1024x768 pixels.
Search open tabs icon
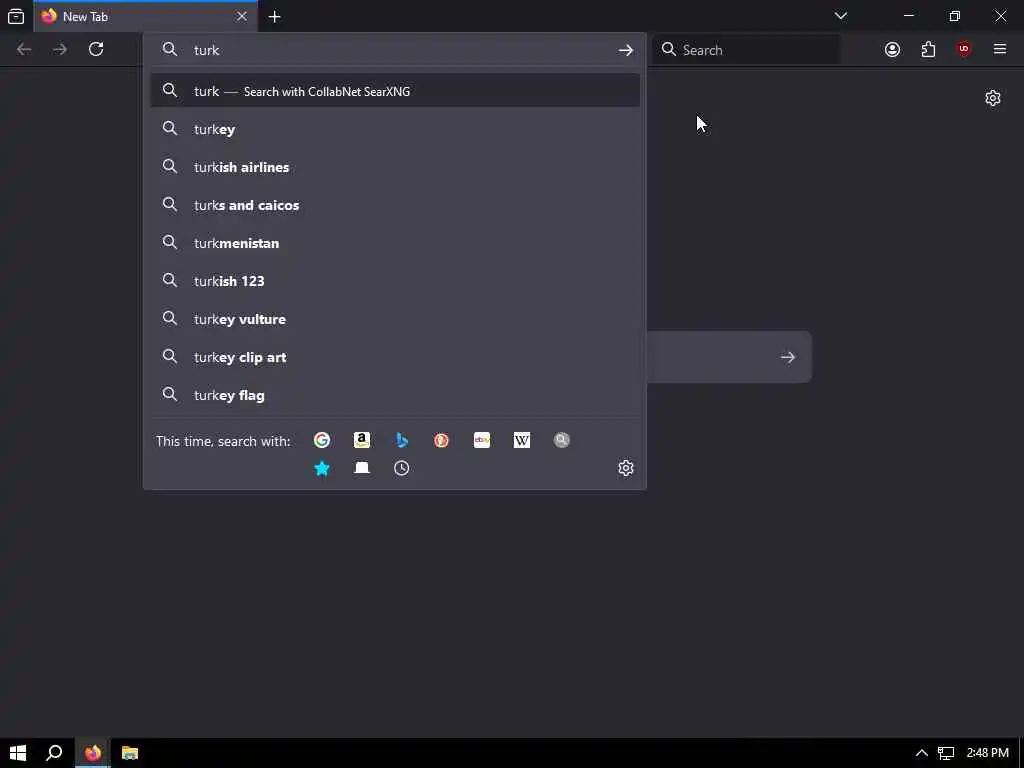click(362, 468)
